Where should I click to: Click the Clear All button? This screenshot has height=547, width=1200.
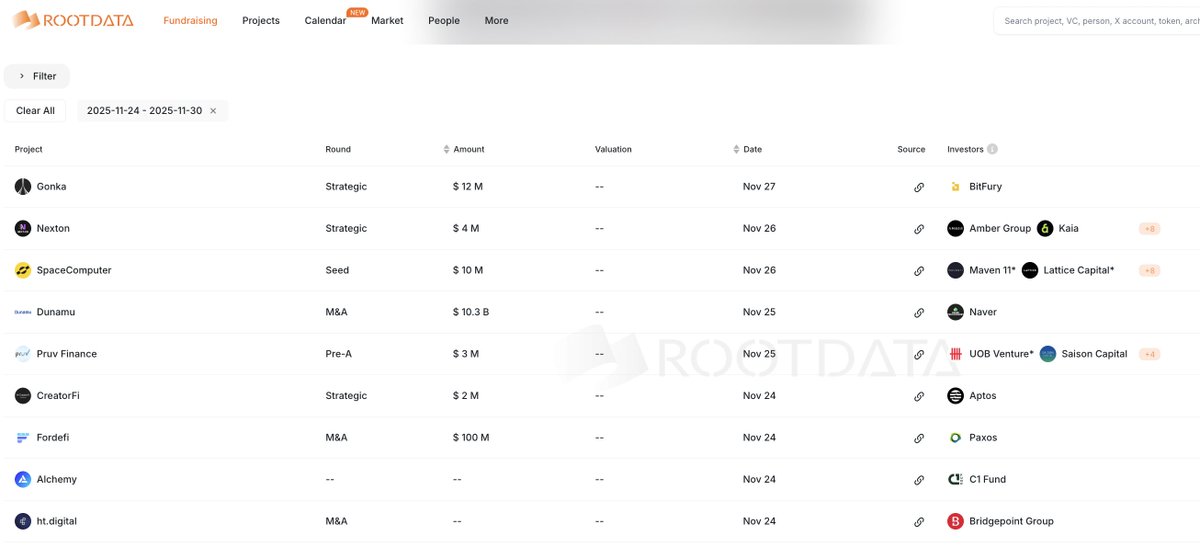pyautogui.click(x=35, y=111)
